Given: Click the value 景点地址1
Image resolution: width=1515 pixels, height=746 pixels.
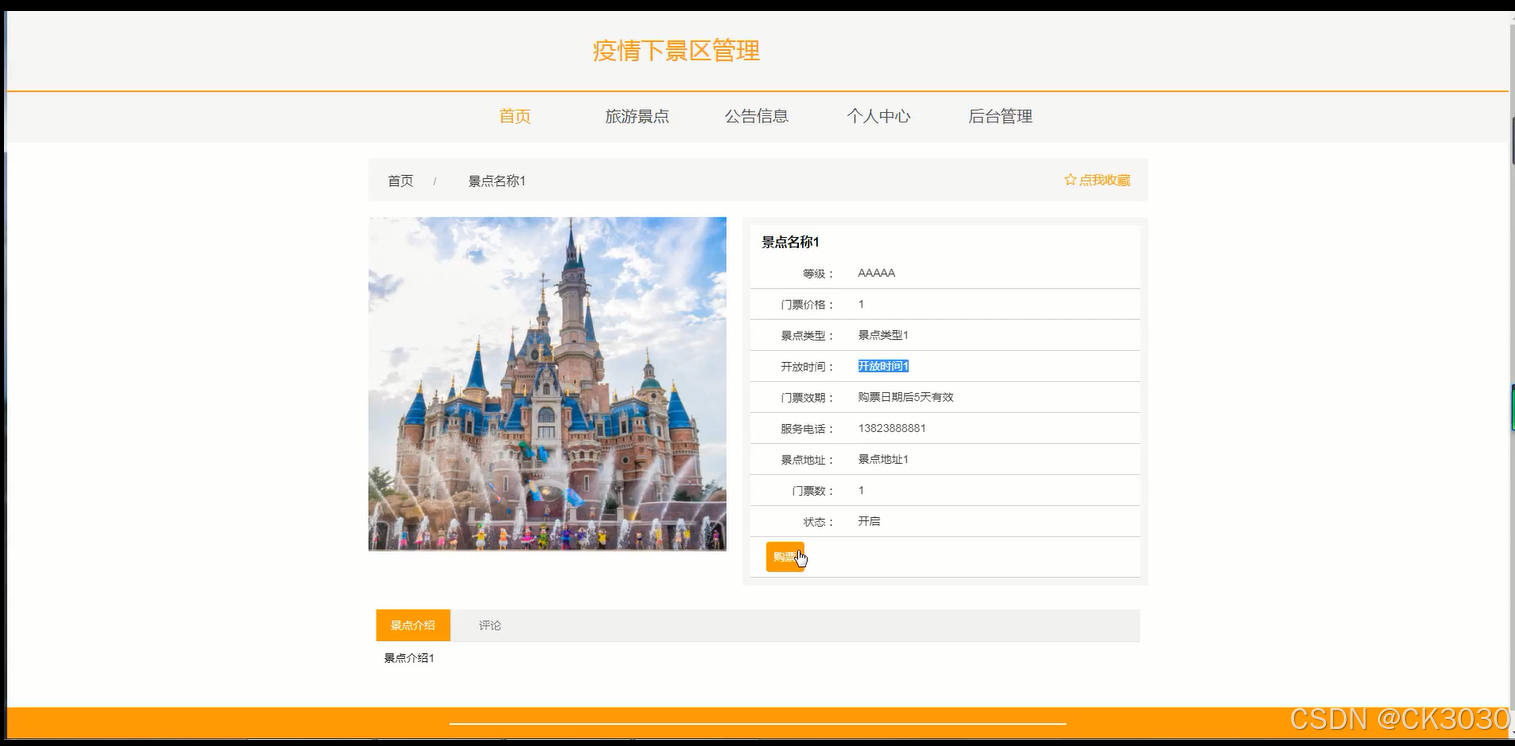Looking at the screenshot, I should coord(883,459).
